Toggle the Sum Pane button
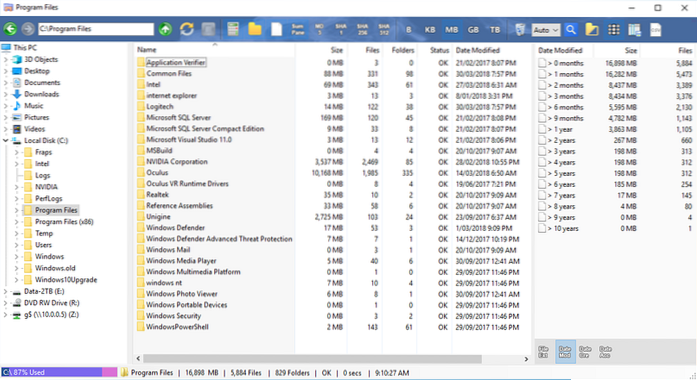 tap(297, 30)
